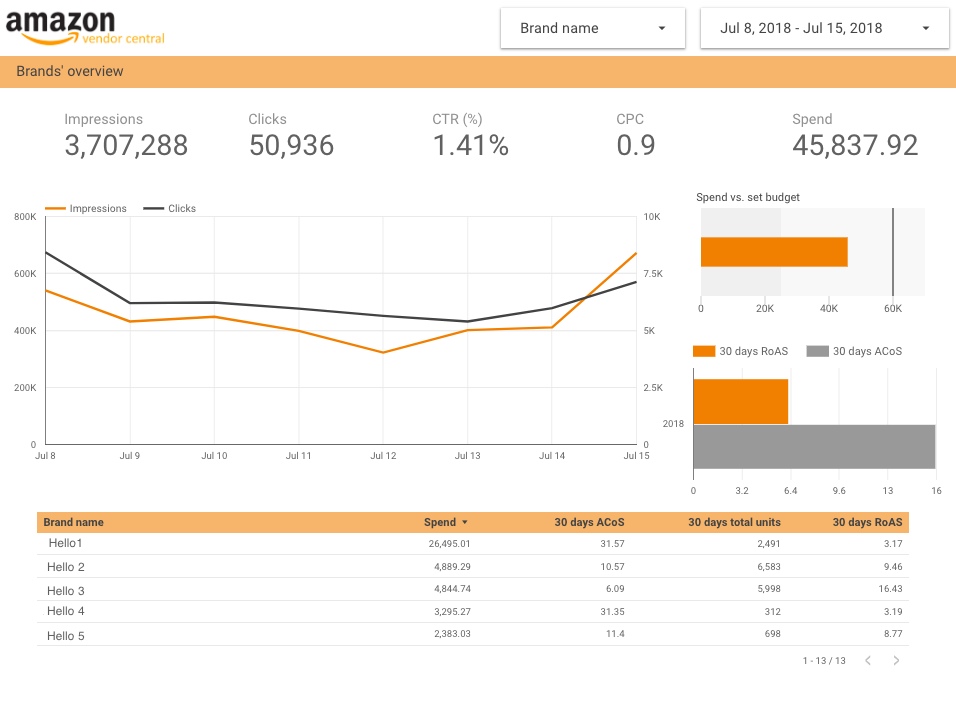
Task: Go to previous table page arrow
Action: tap(868, 660)
